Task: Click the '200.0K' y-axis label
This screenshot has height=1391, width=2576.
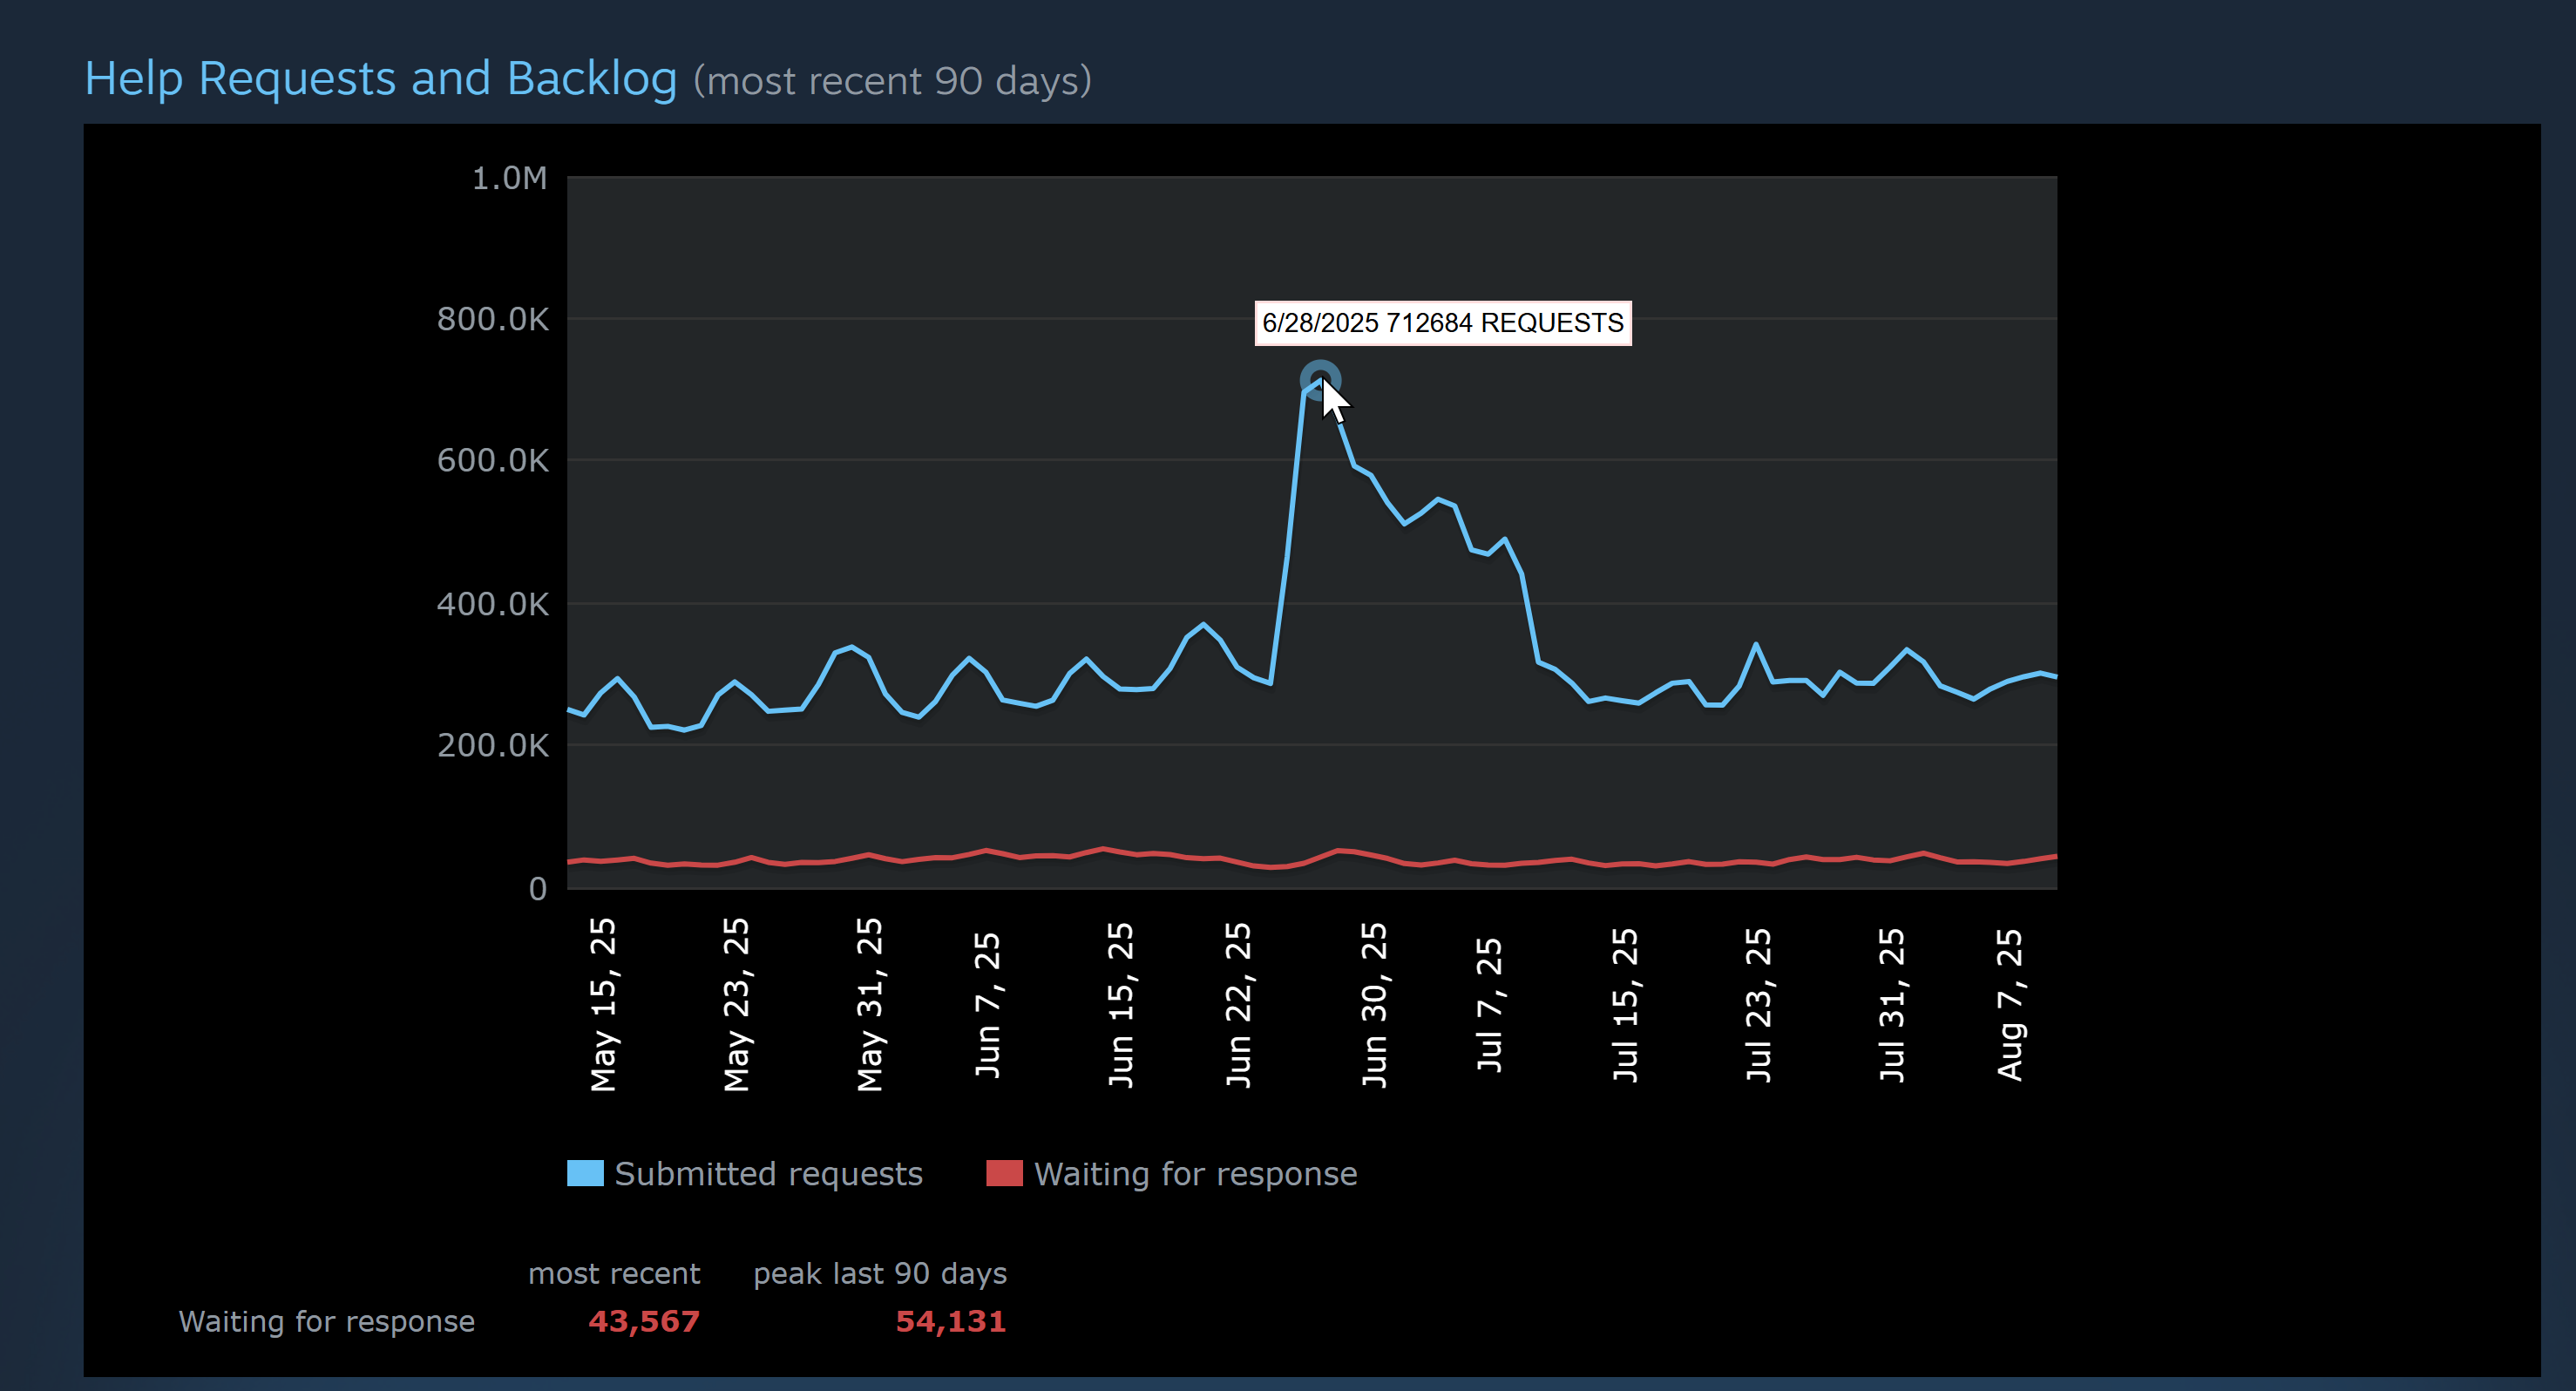Action: pos(492,744)
